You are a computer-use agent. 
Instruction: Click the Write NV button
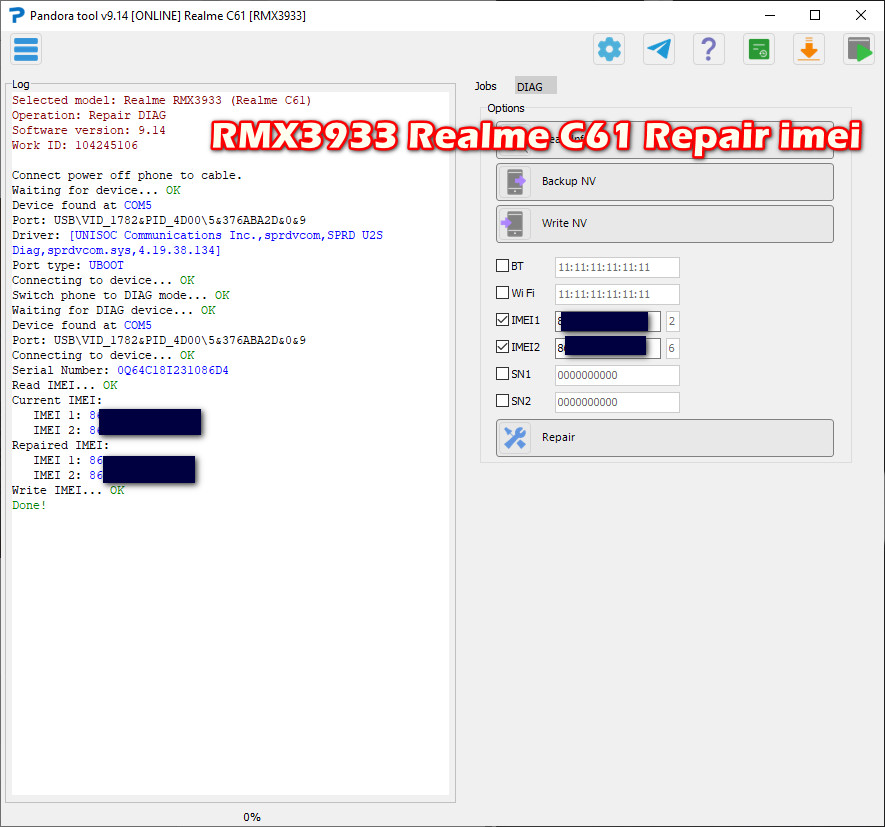coord(664,224)
